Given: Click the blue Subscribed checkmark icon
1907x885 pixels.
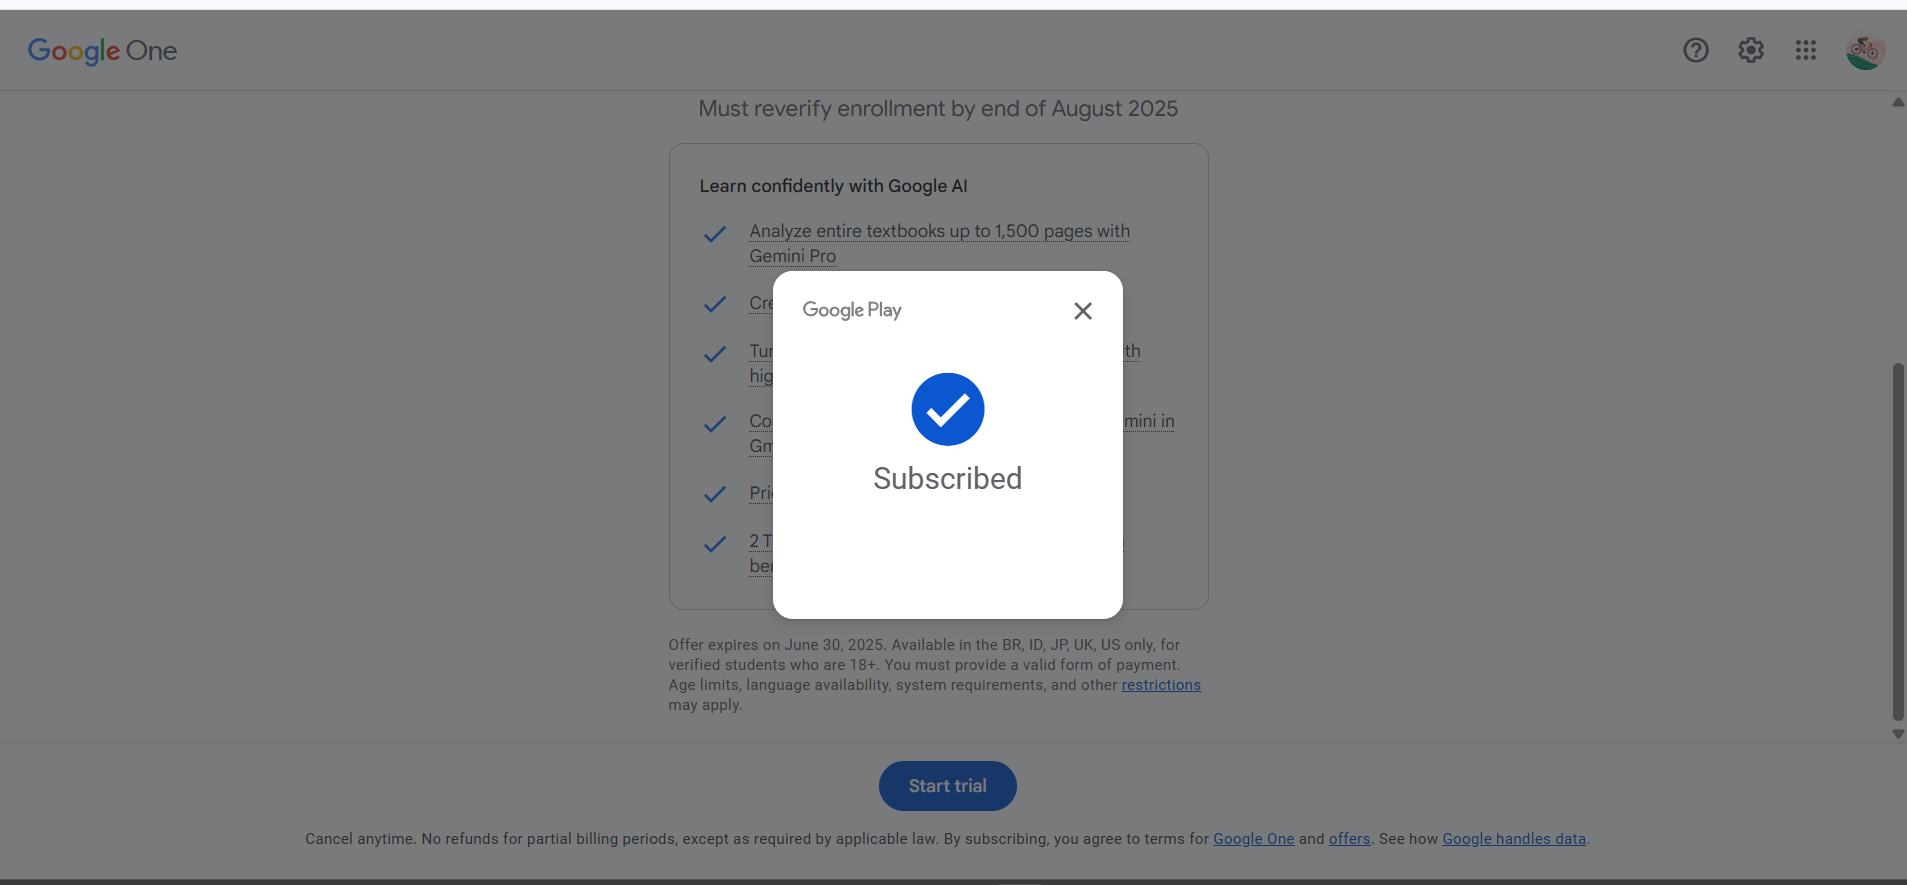Looking at the screenshot, I should click(947, 409).
